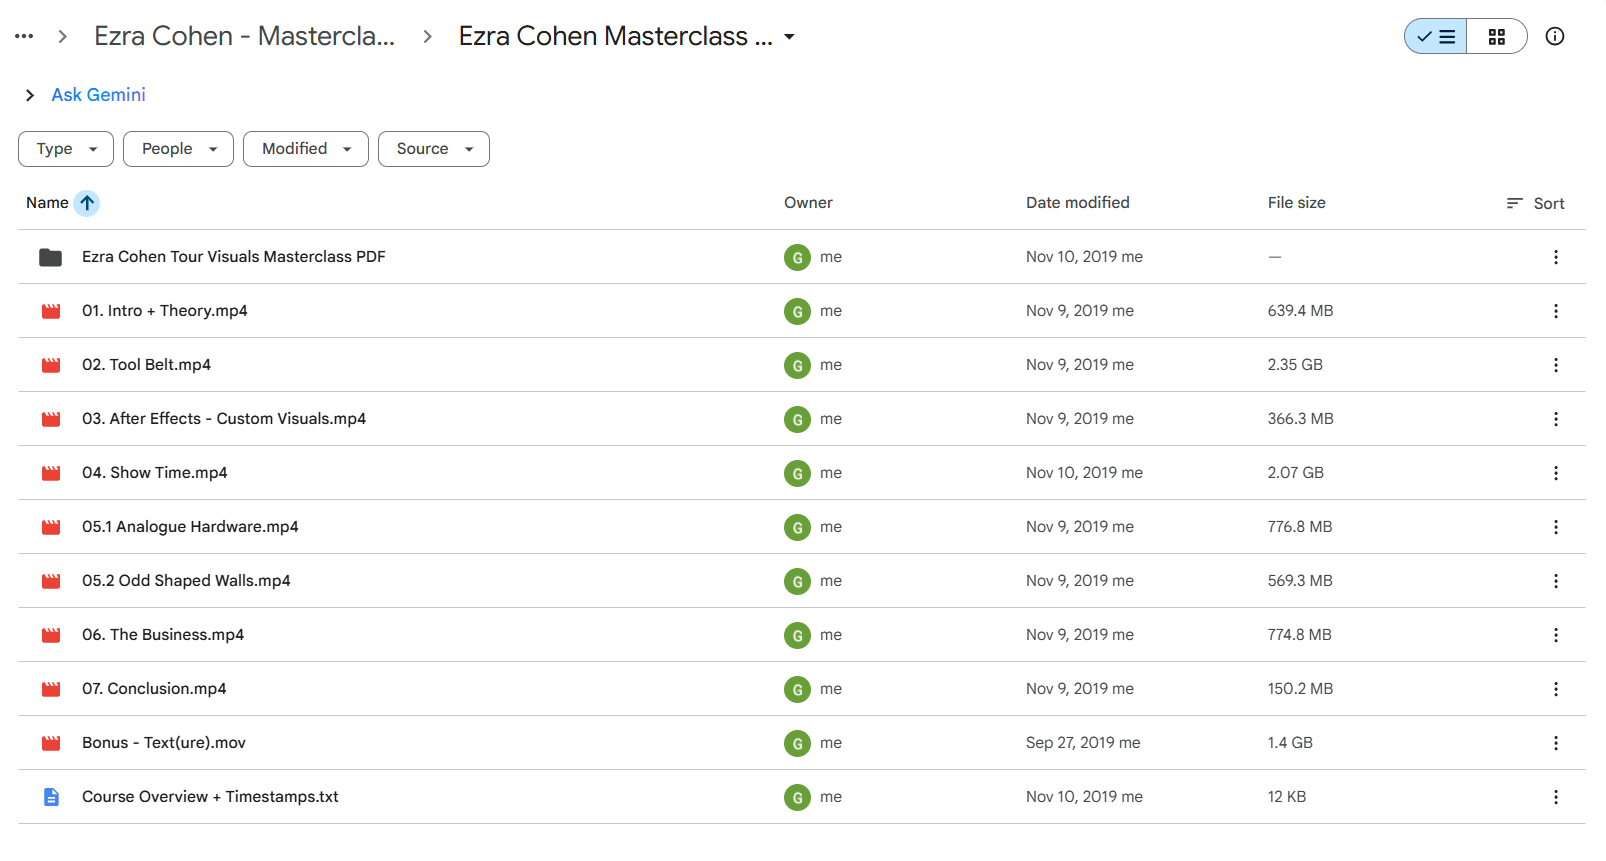Image resolution: width=1606 pixels, height=861 pixels.
Task: Open more actions for 02. Tool Belt.mp4
Action: [1556, 365]
